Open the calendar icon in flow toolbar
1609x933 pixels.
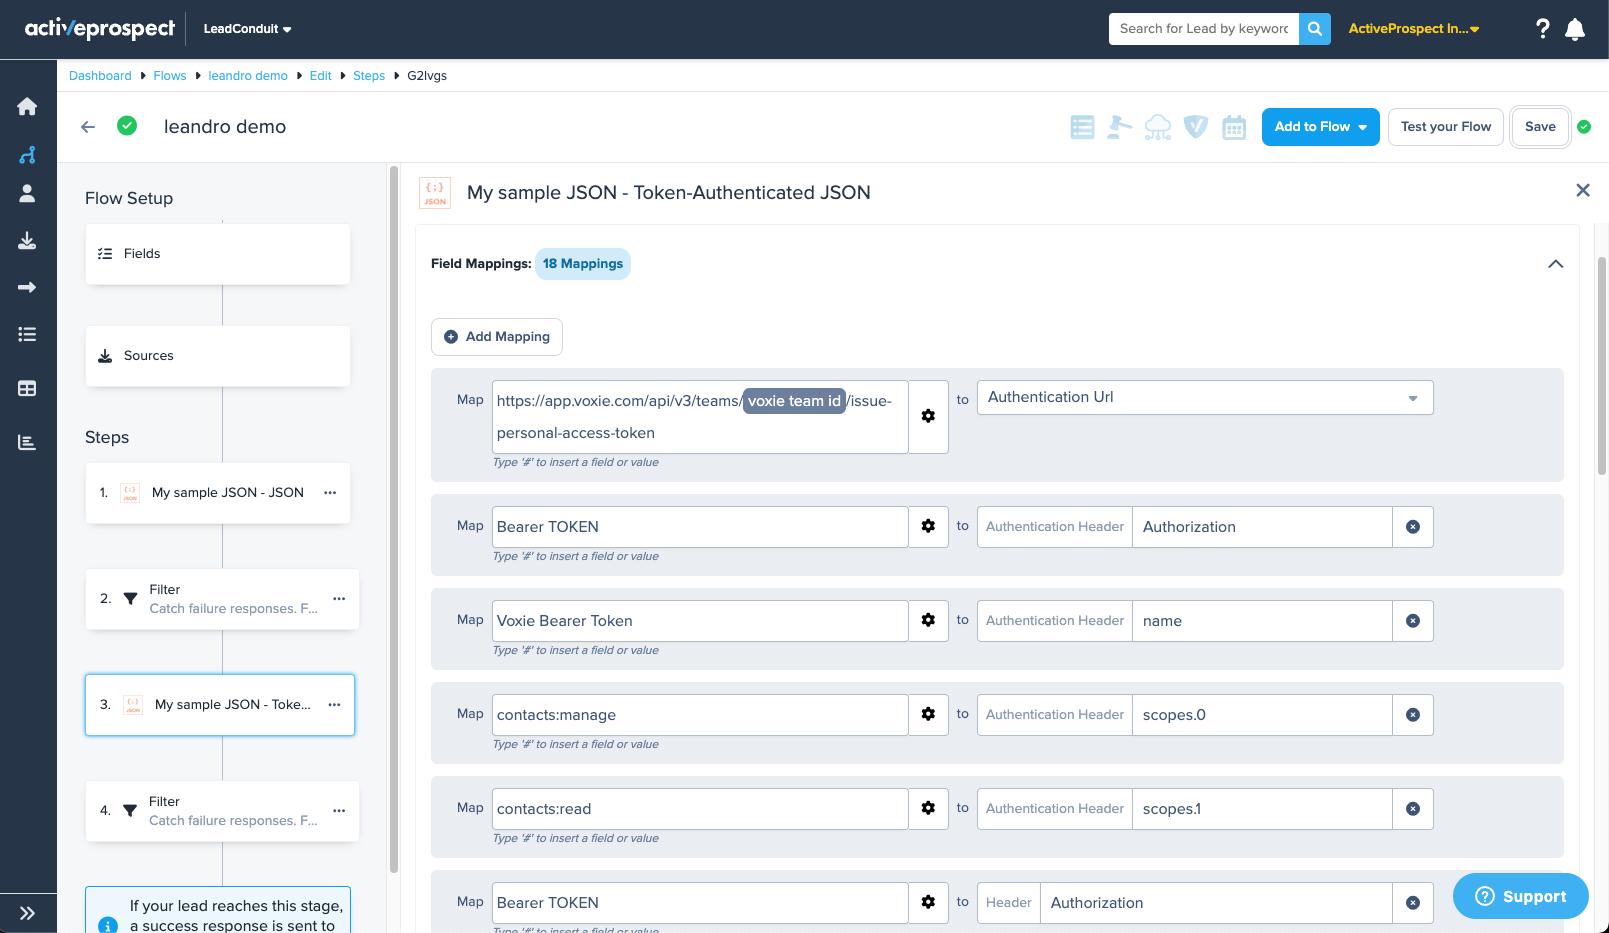pos(1234,127)
